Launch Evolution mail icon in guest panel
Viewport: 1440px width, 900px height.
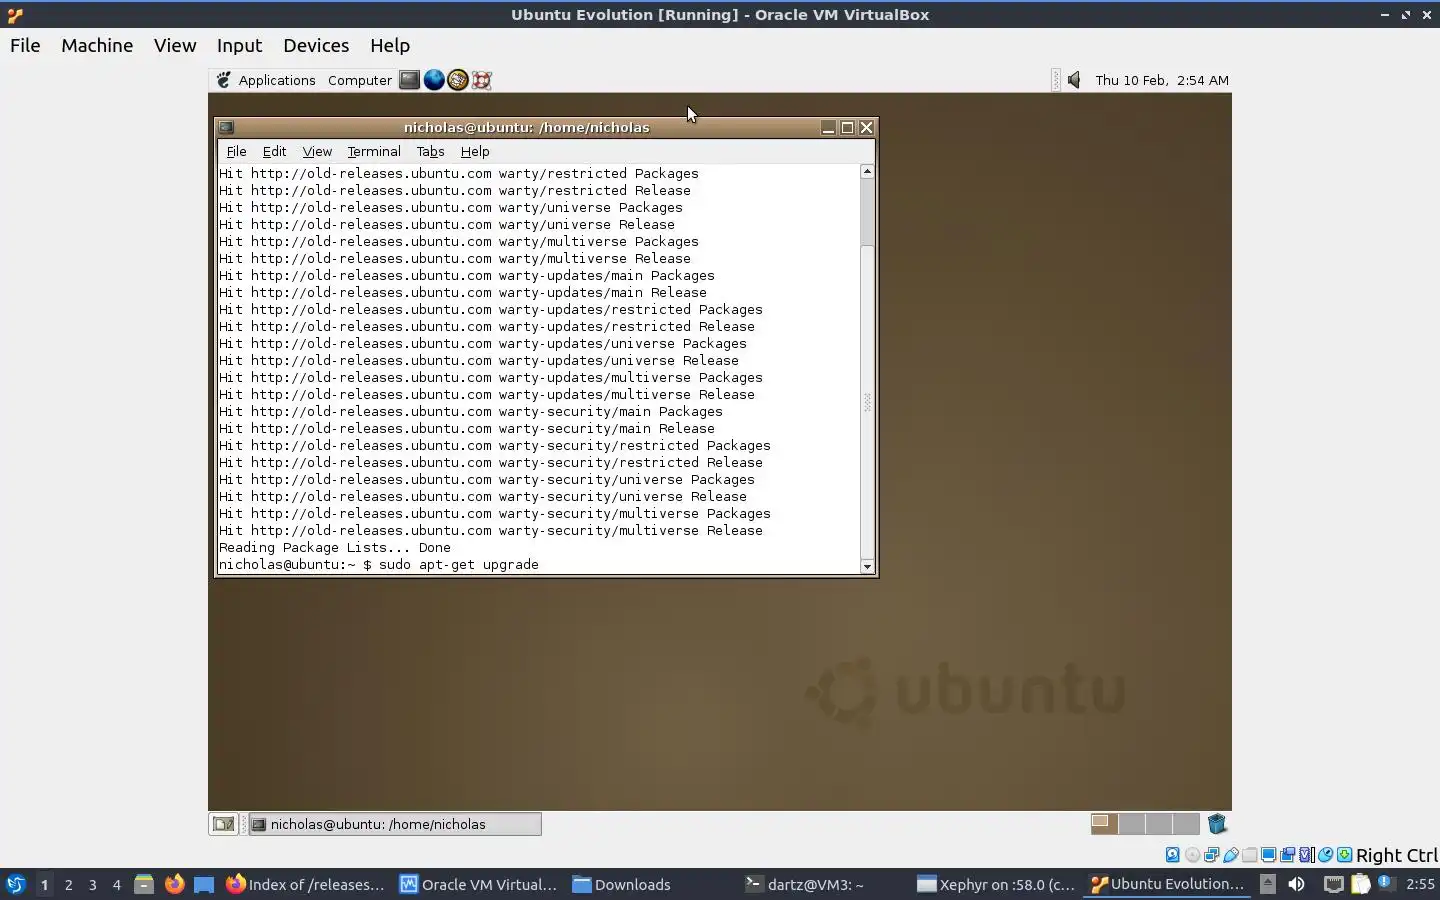pos(458,80)
